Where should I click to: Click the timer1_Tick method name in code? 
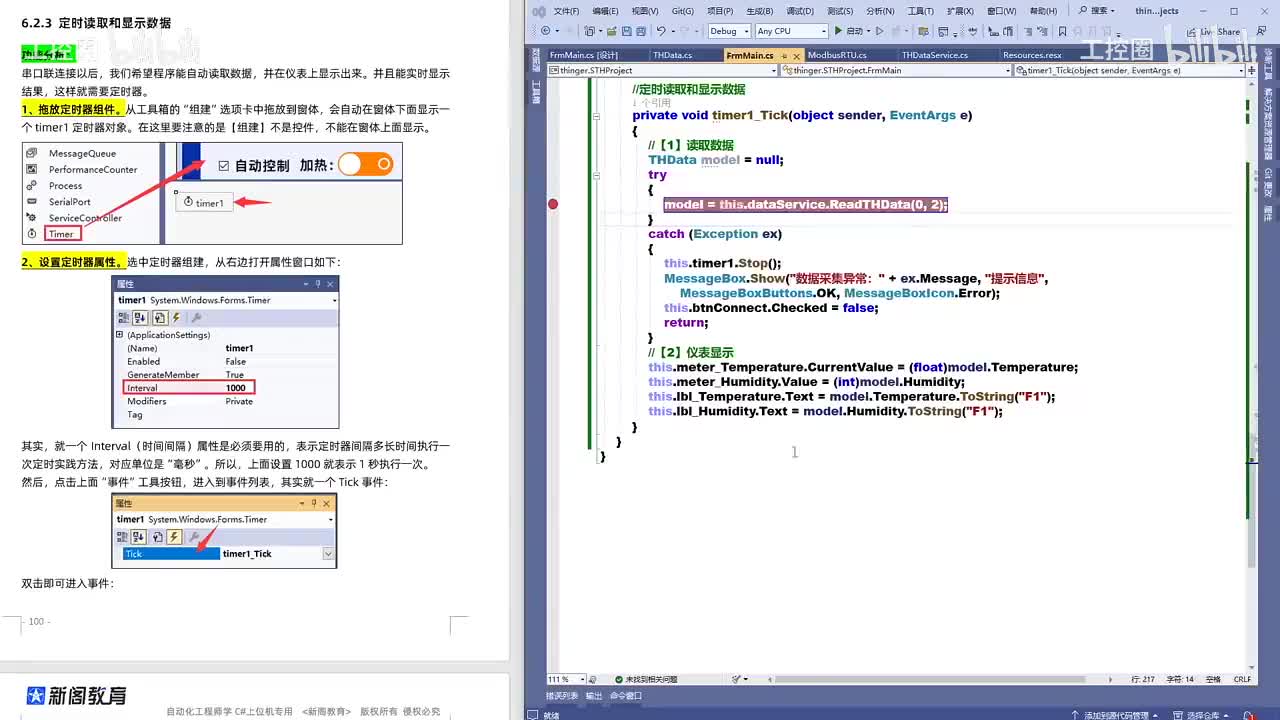coord(750,115)
